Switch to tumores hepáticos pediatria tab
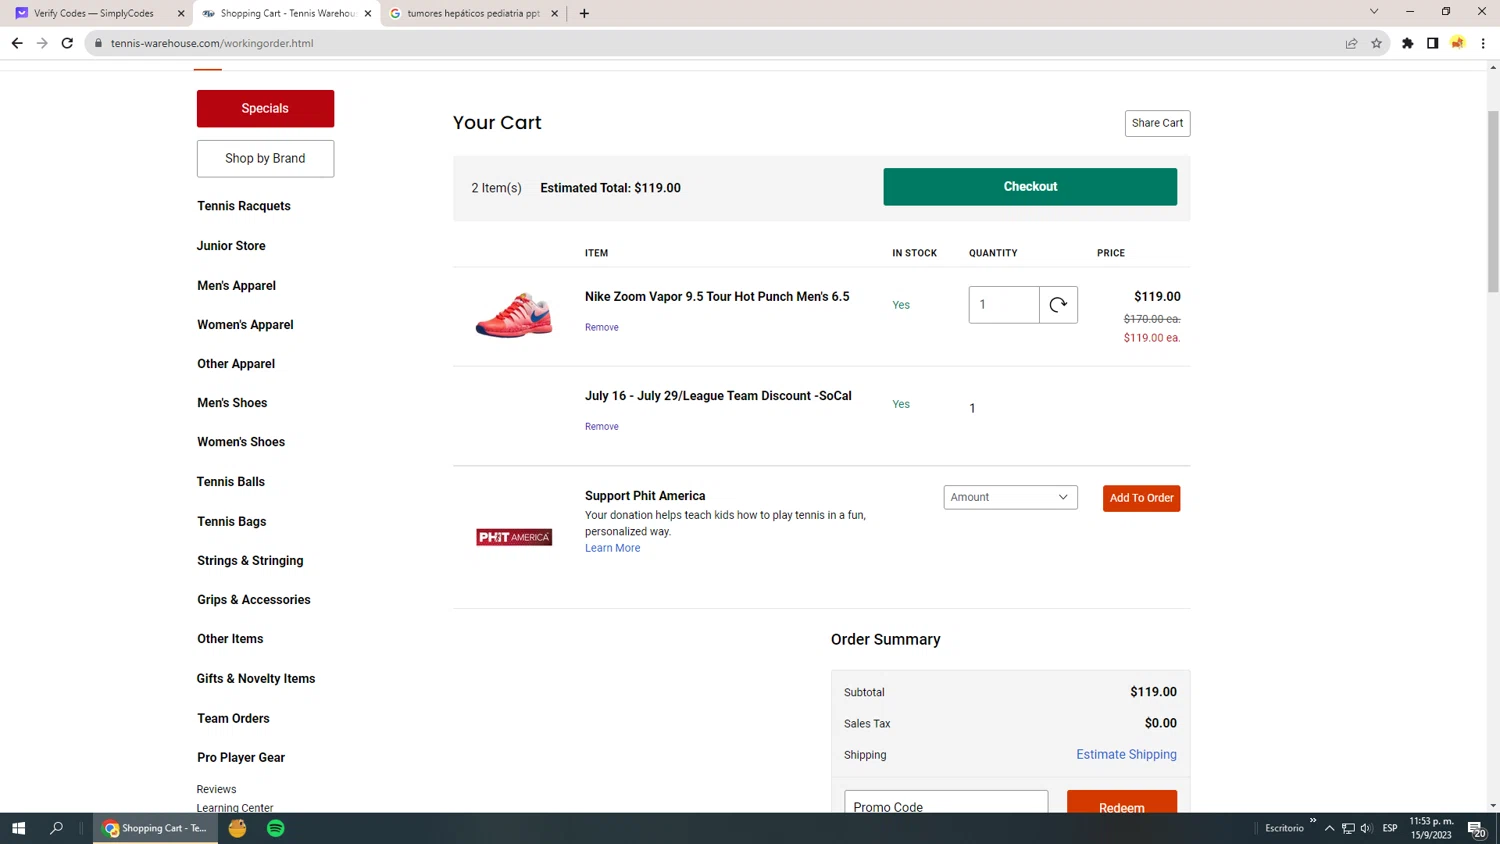 point(473,13)
